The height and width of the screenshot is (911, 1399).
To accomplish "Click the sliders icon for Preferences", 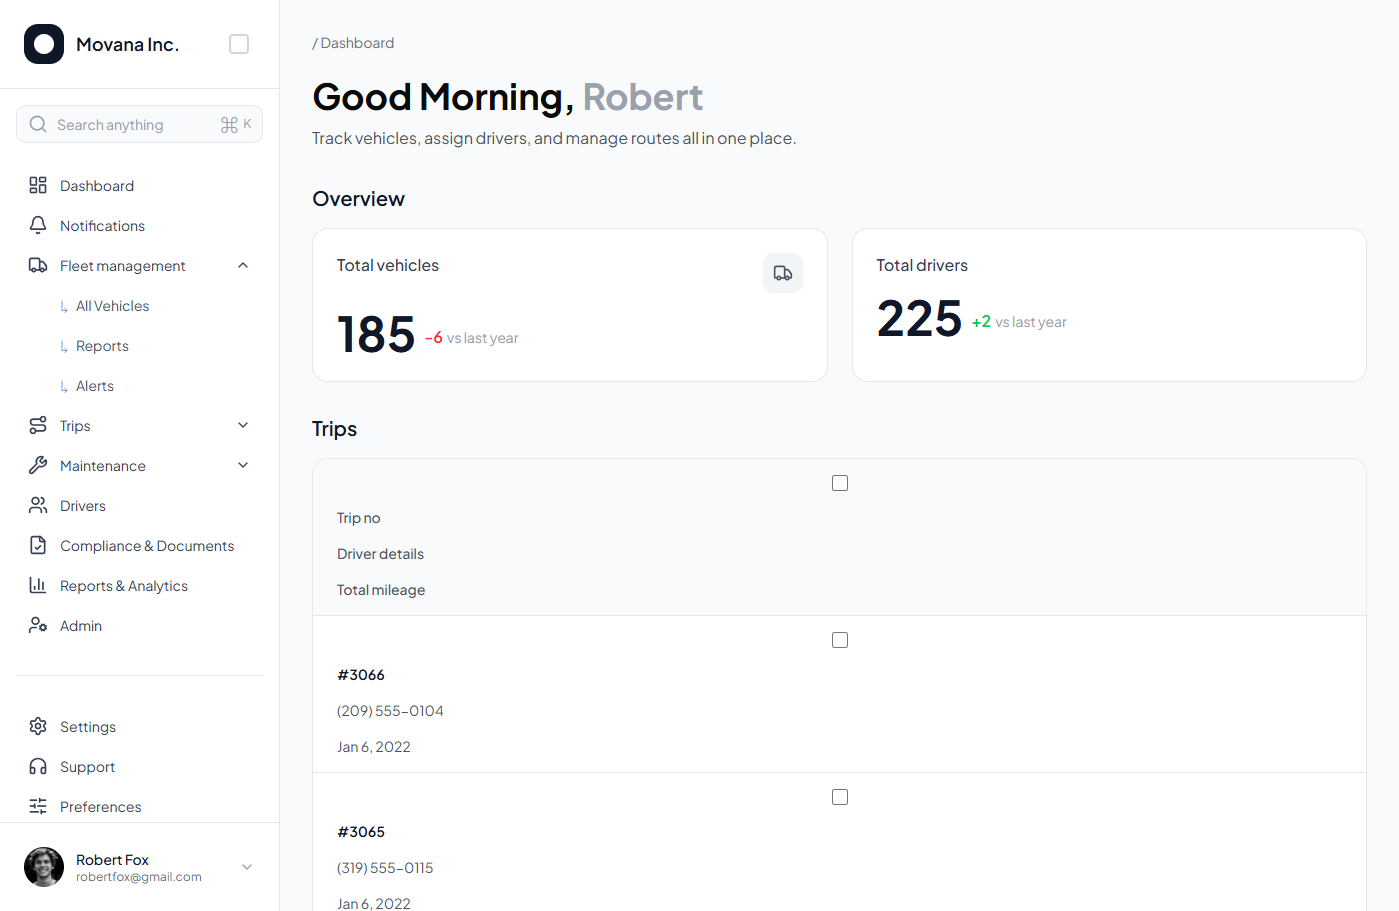I will tap(38, 807).
